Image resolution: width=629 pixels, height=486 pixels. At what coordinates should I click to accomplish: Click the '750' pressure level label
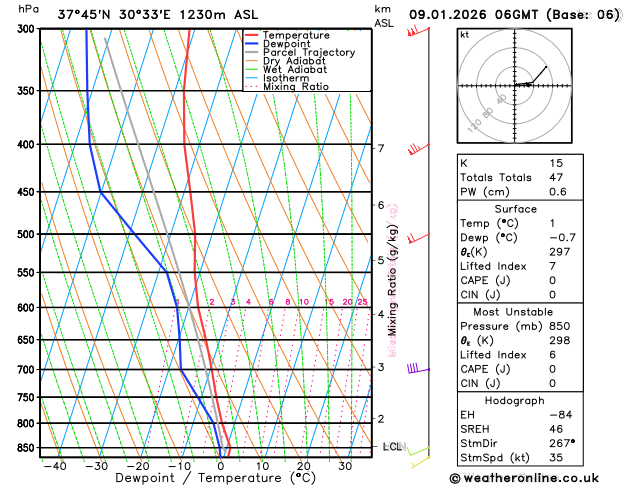click(28, 397)
